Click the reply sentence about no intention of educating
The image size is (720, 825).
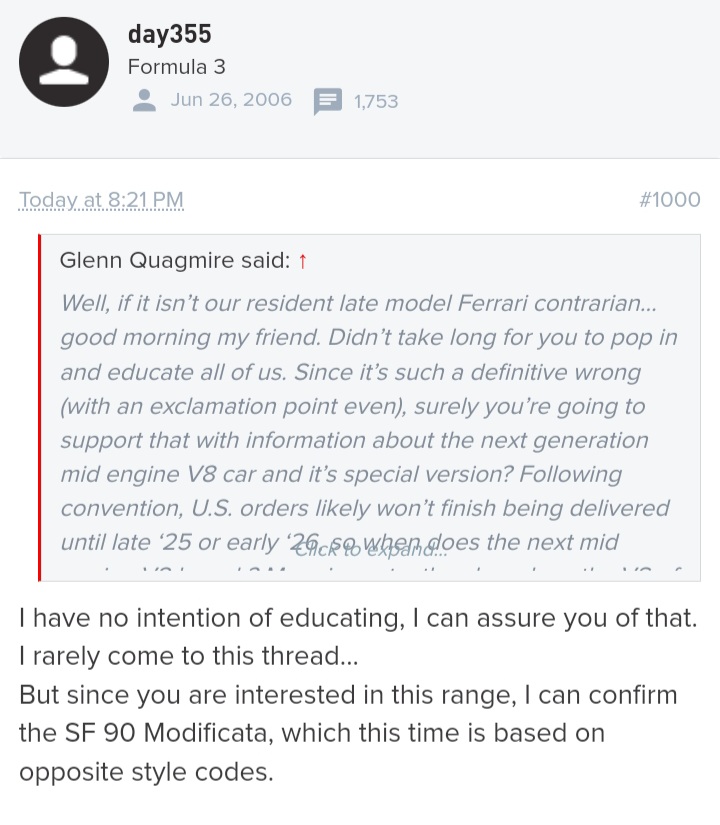[358, 618]
